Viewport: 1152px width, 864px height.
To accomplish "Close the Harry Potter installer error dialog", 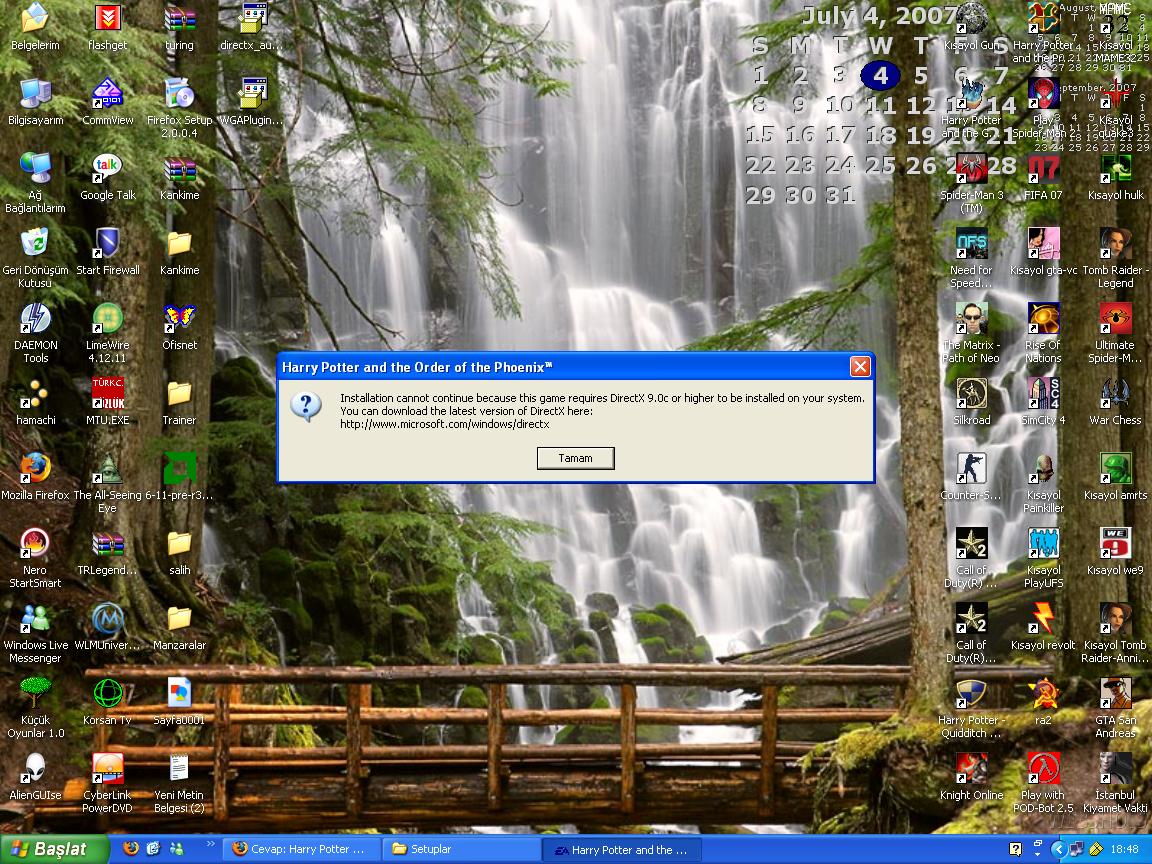I will coord(860,367).
